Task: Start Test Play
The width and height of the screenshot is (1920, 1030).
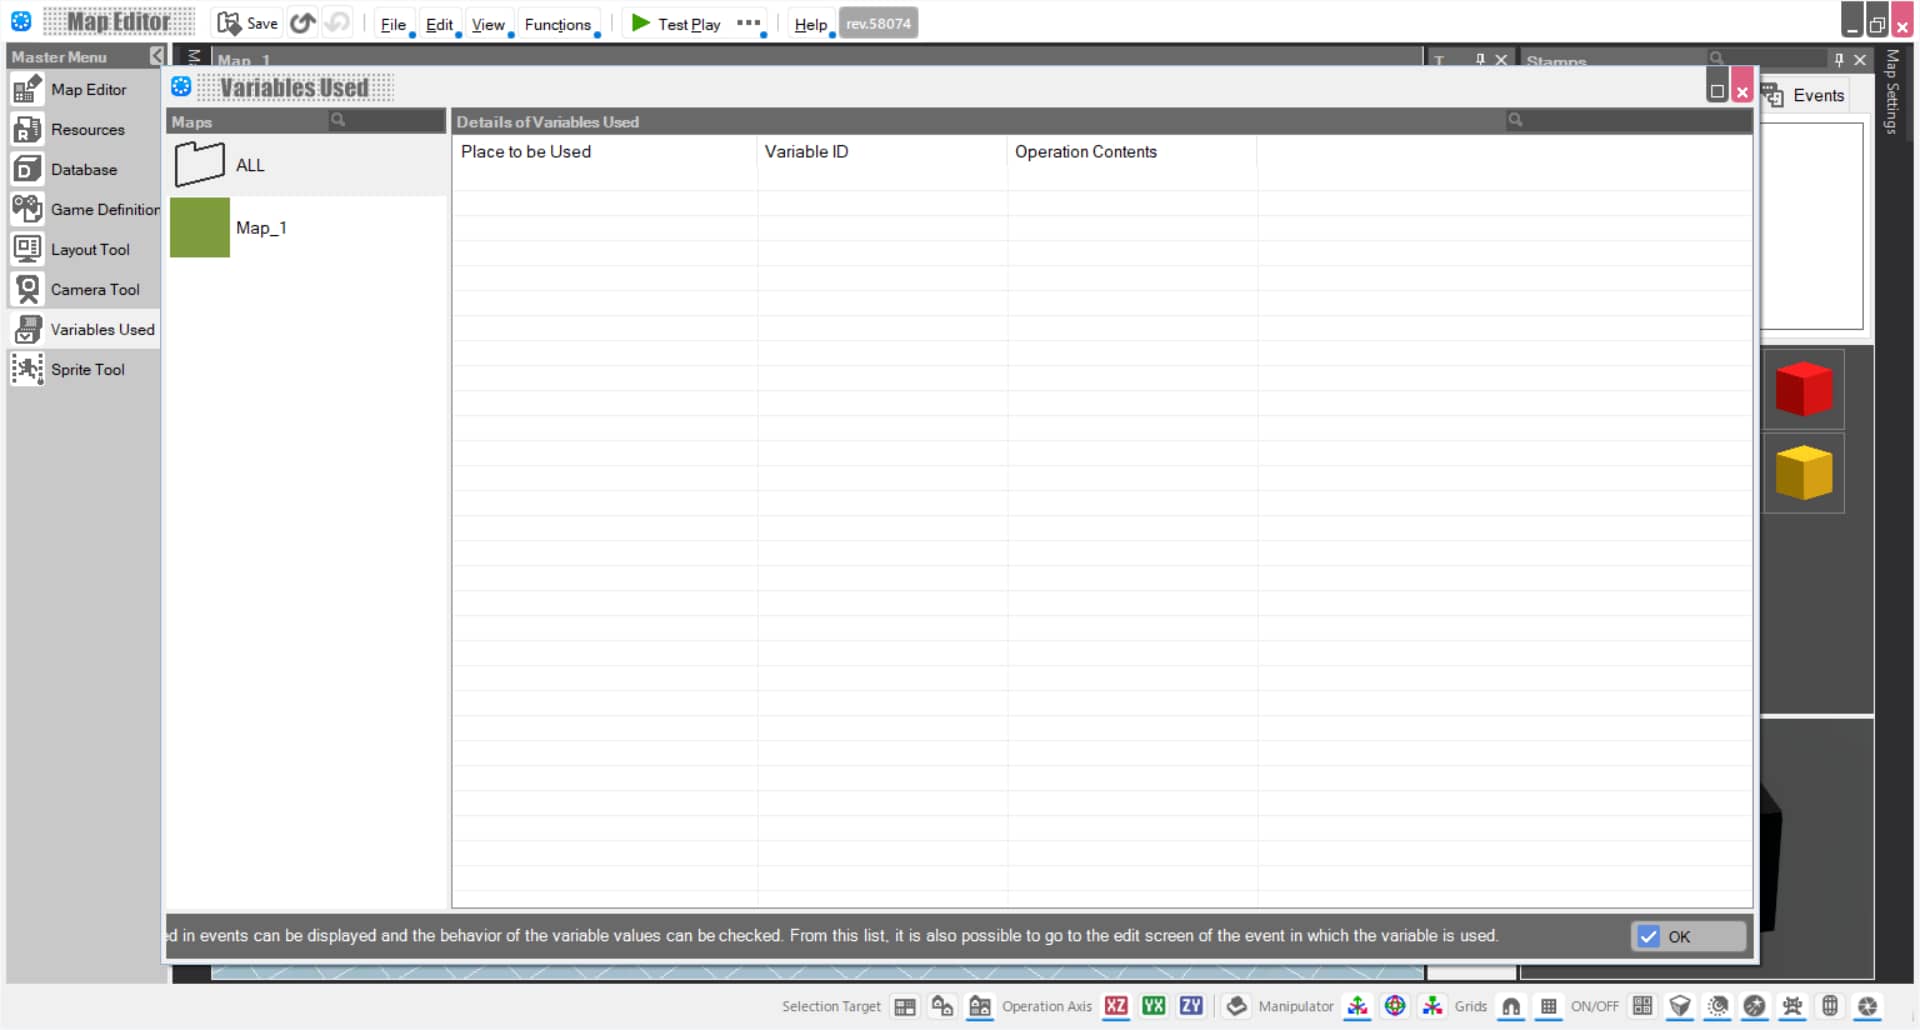Action: pos(676,24)
